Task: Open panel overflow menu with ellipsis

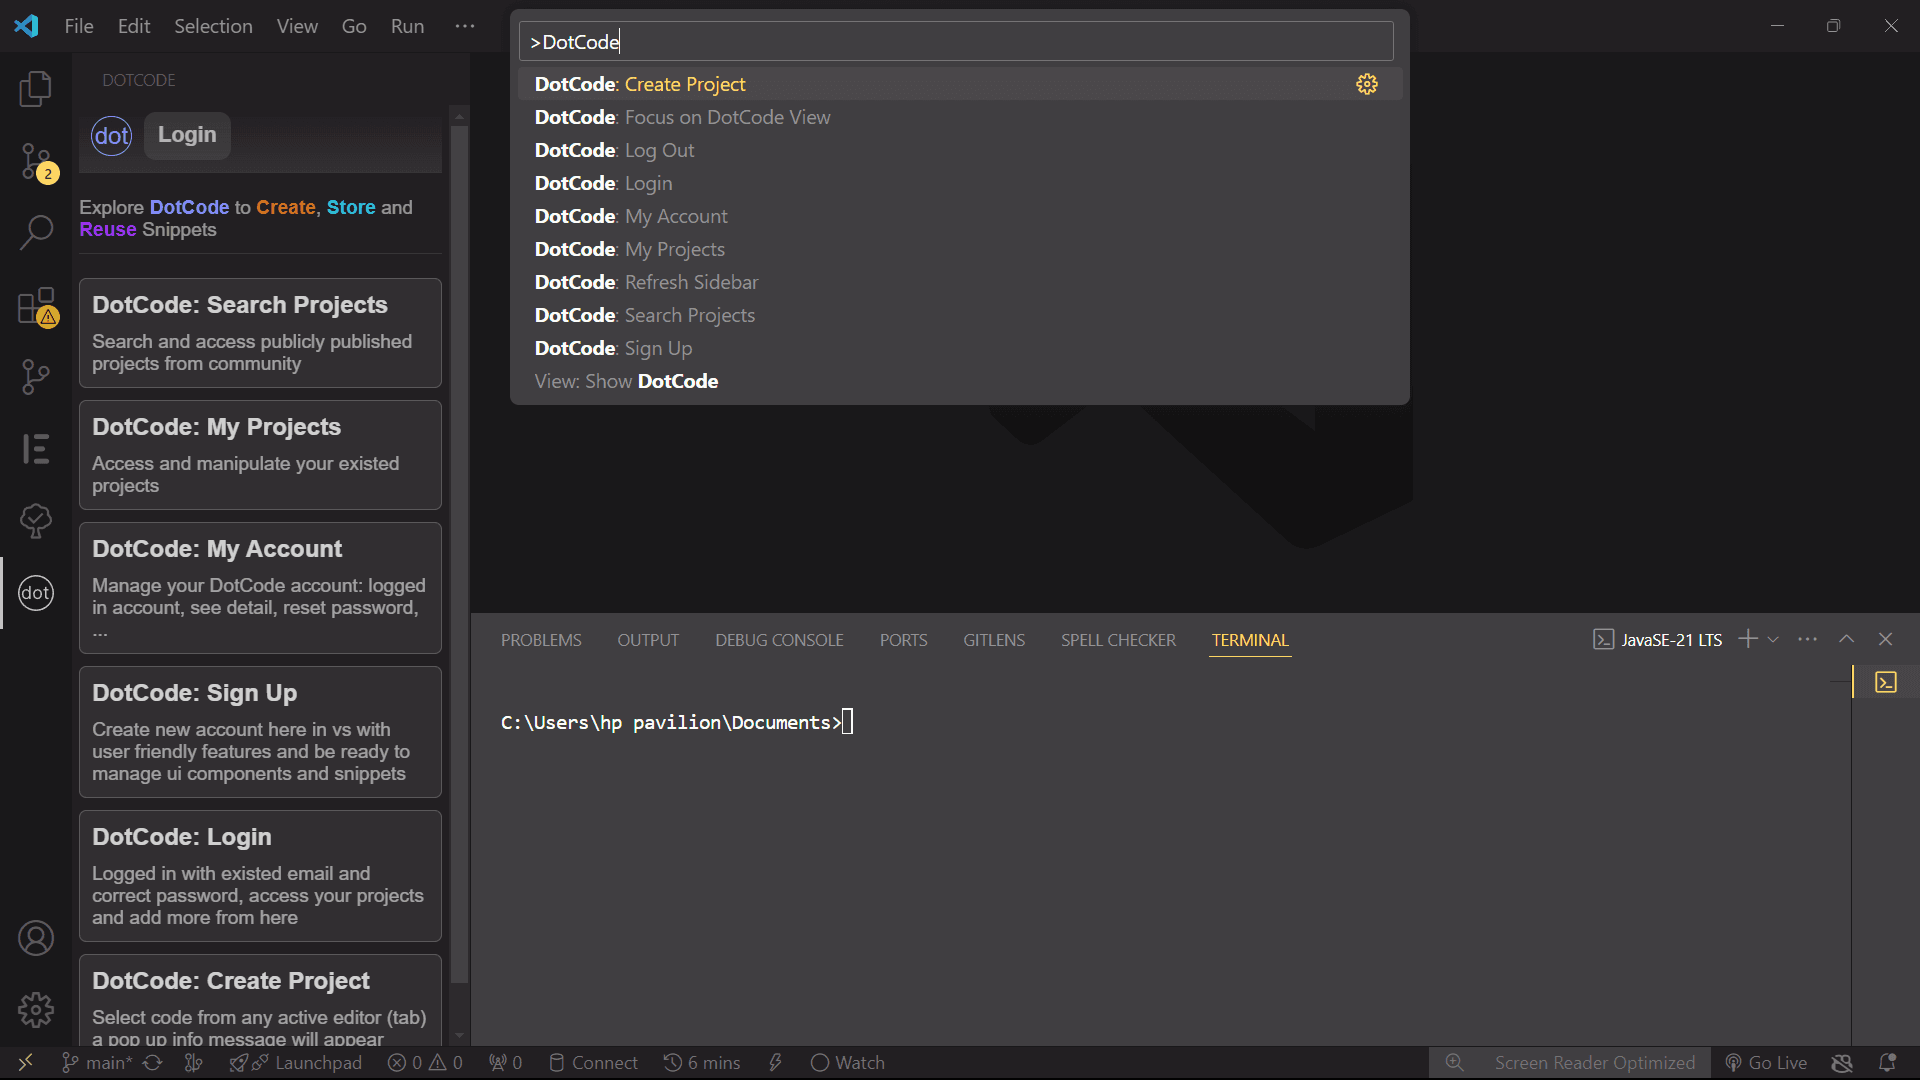Action: tap(1808, 638)
